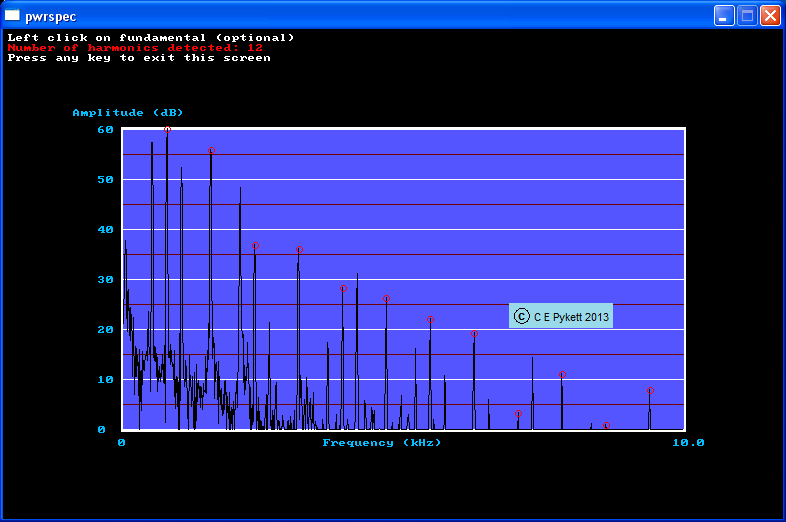Select the second harmonic marker near 56 dB
The width and height of the screenshot is (786, 522).
tap(211, 150)
